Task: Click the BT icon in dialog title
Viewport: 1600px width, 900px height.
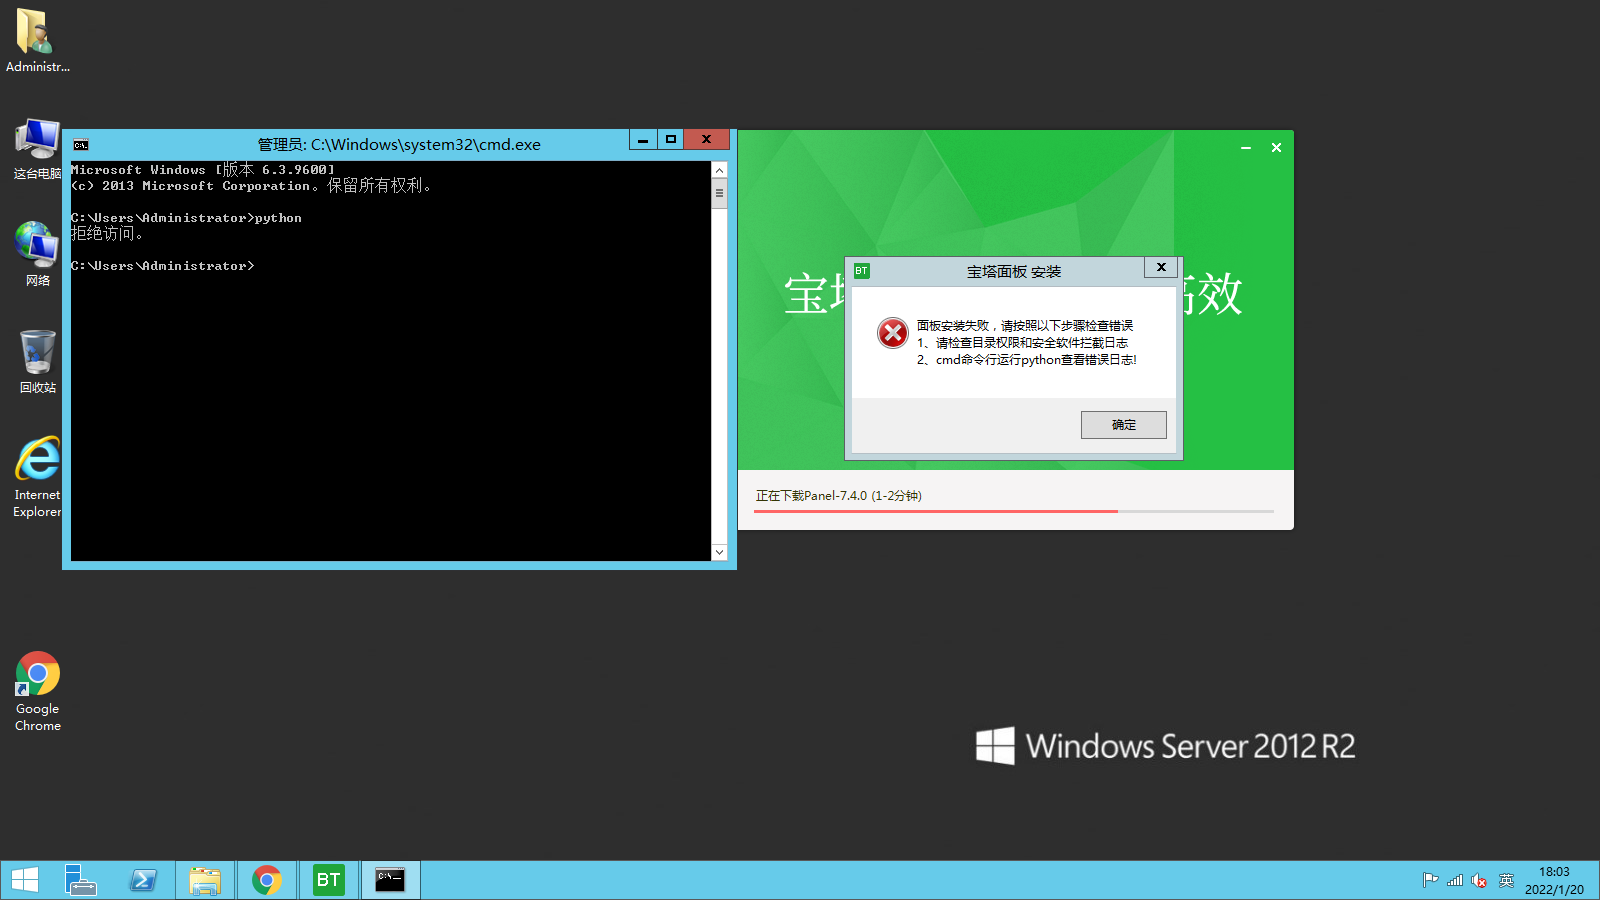Action: [862, 271]
